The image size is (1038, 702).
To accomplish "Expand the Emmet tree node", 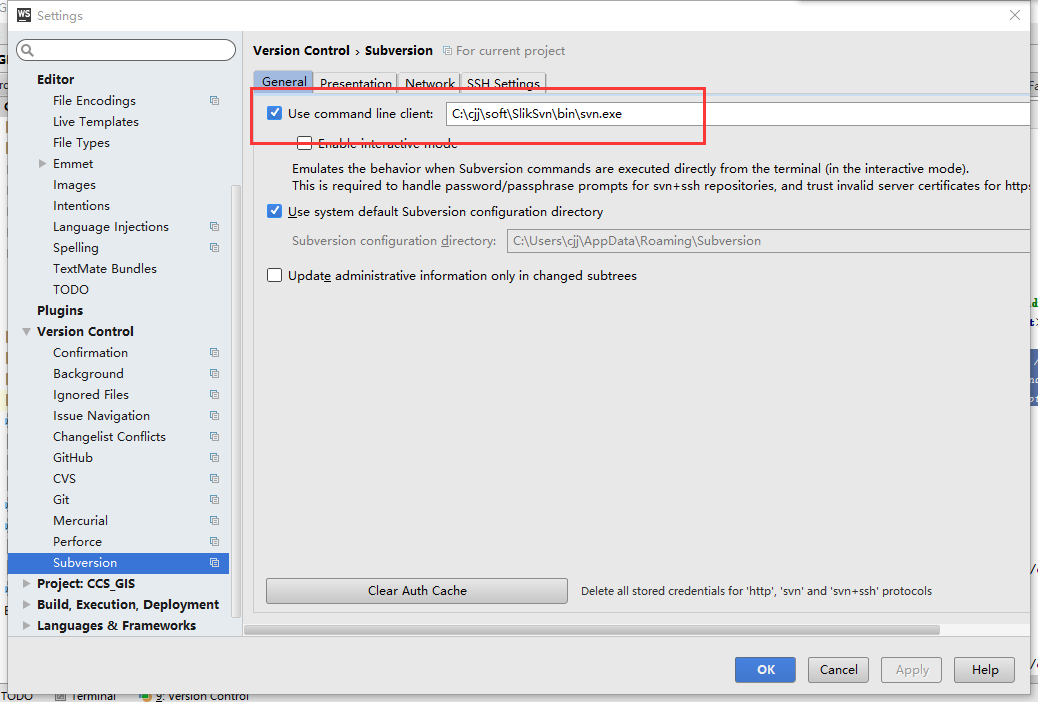I will [x=42, y=164].
